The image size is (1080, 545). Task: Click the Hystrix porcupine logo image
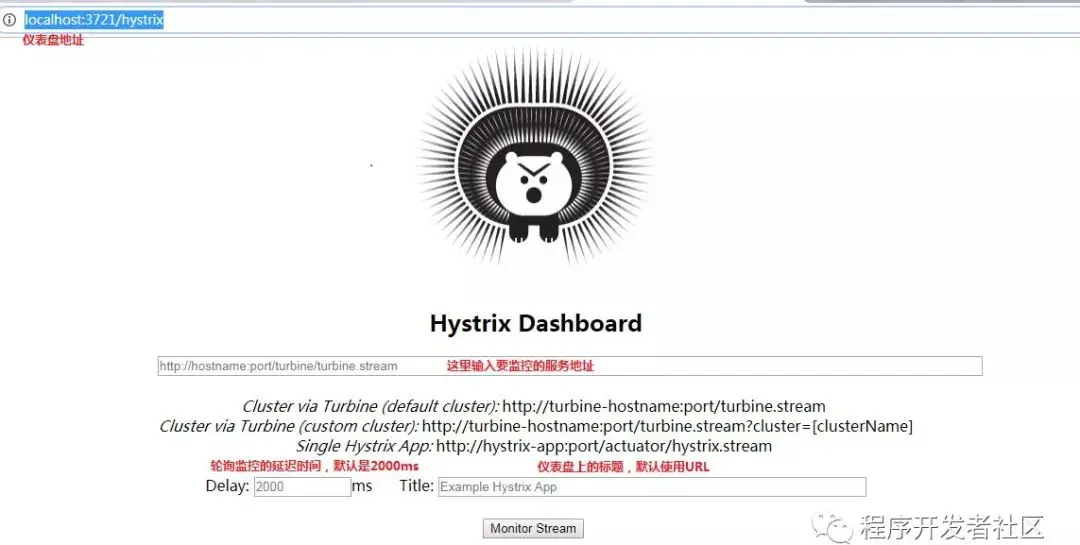[x=534, y=158]
